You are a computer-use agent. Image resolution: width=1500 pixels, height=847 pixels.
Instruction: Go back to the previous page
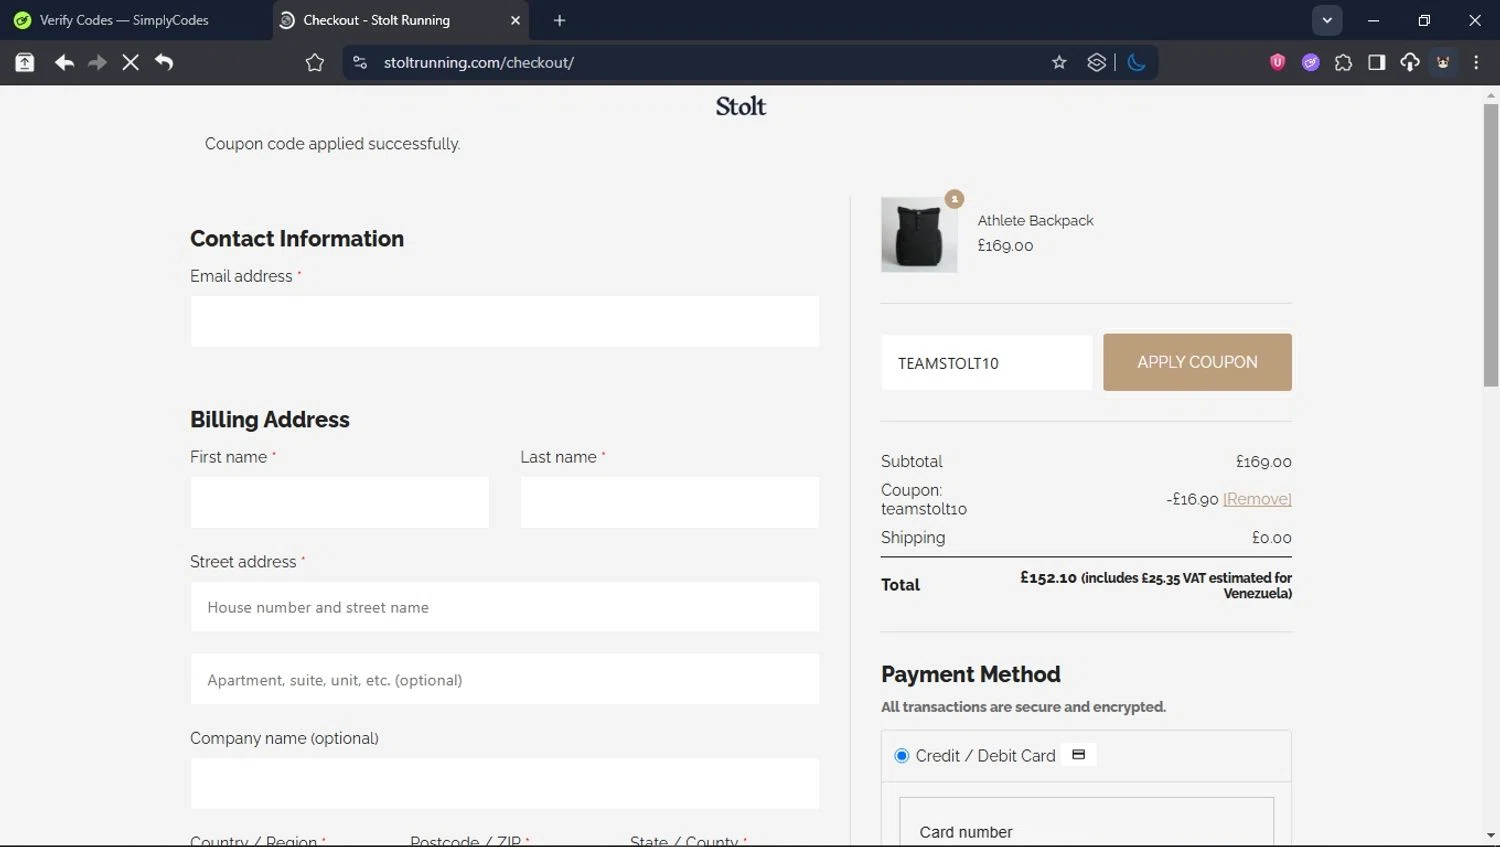pyautogui.click(x=64, y=62)
